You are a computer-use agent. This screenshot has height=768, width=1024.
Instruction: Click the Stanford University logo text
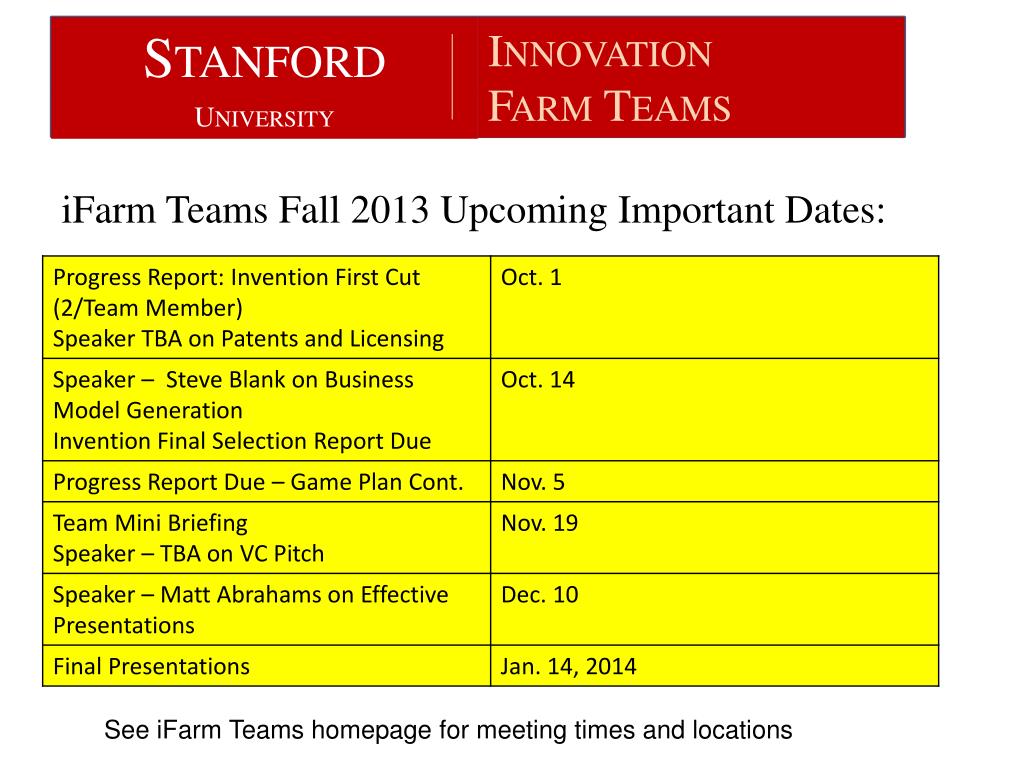(x=264, y=81)
